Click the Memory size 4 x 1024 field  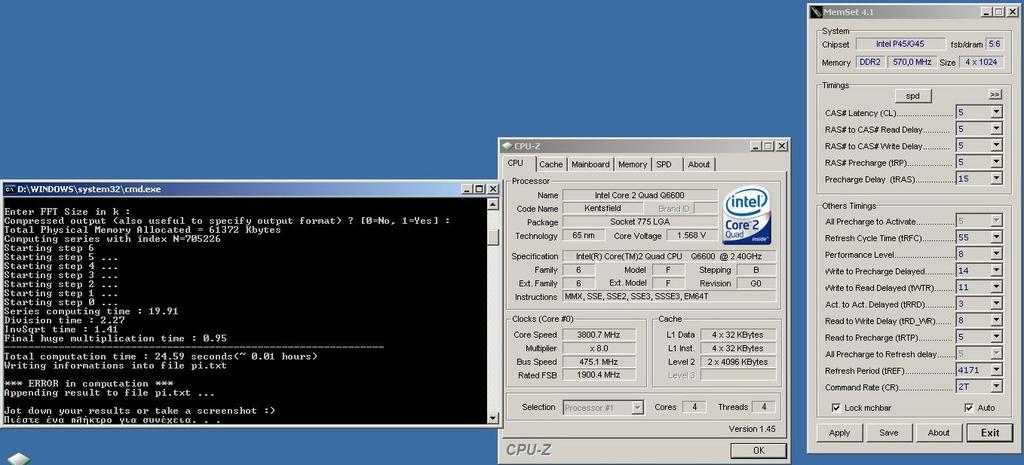(982, 62)
